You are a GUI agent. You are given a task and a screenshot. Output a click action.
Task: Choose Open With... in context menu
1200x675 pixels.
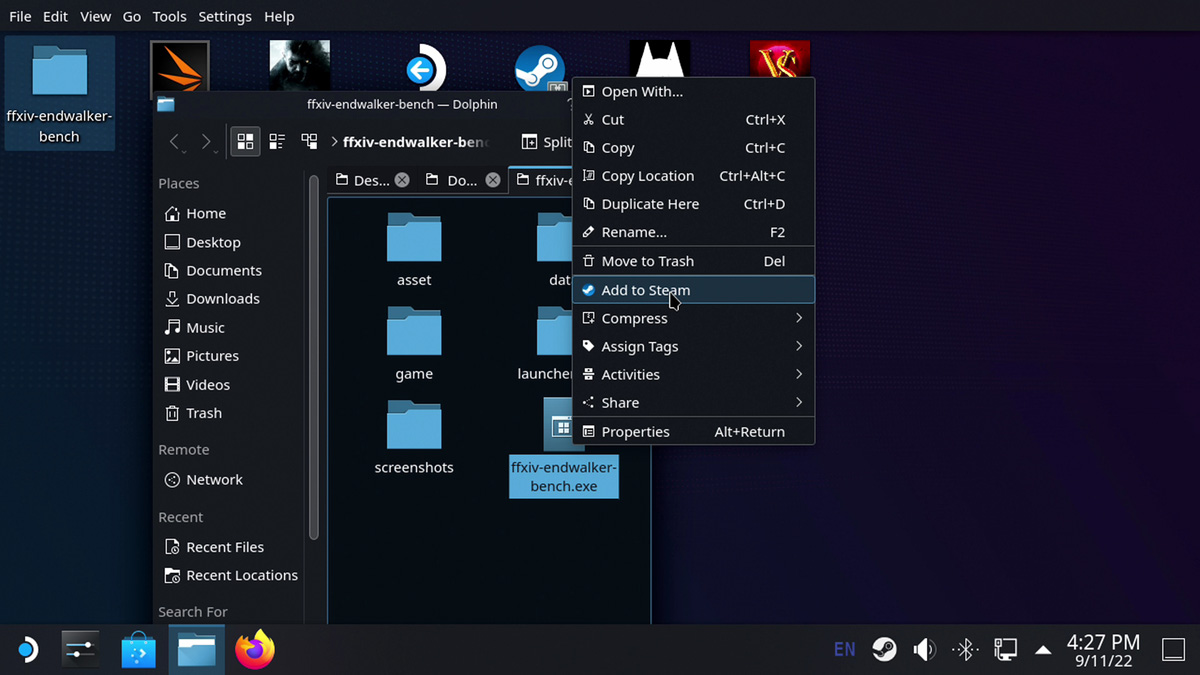click(694, 91)
